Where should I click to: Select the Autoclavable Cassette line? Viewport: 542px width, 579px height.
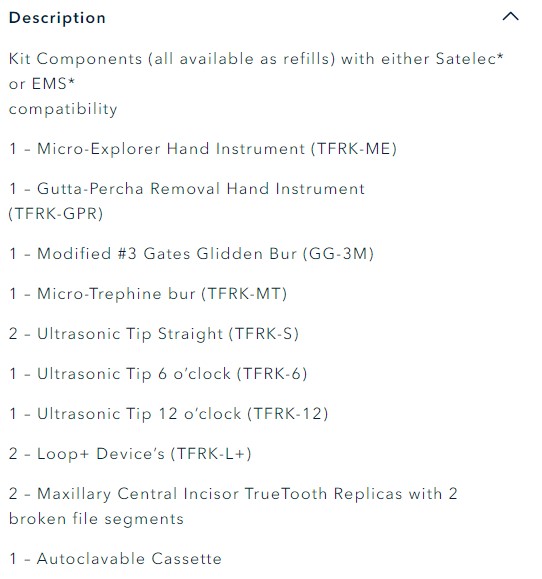click(115, 559)
